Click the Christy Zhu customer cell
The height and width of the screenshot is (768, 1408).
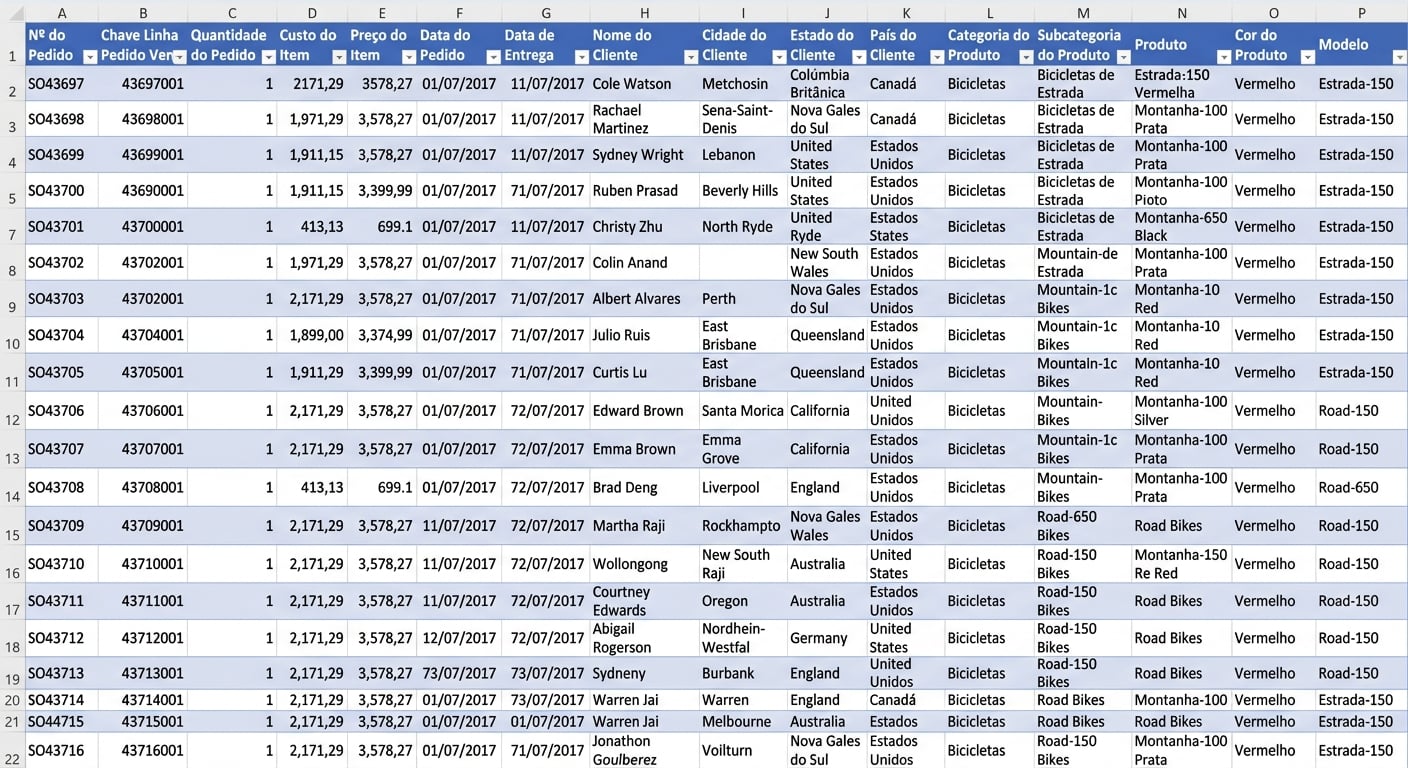click(644, 227)
